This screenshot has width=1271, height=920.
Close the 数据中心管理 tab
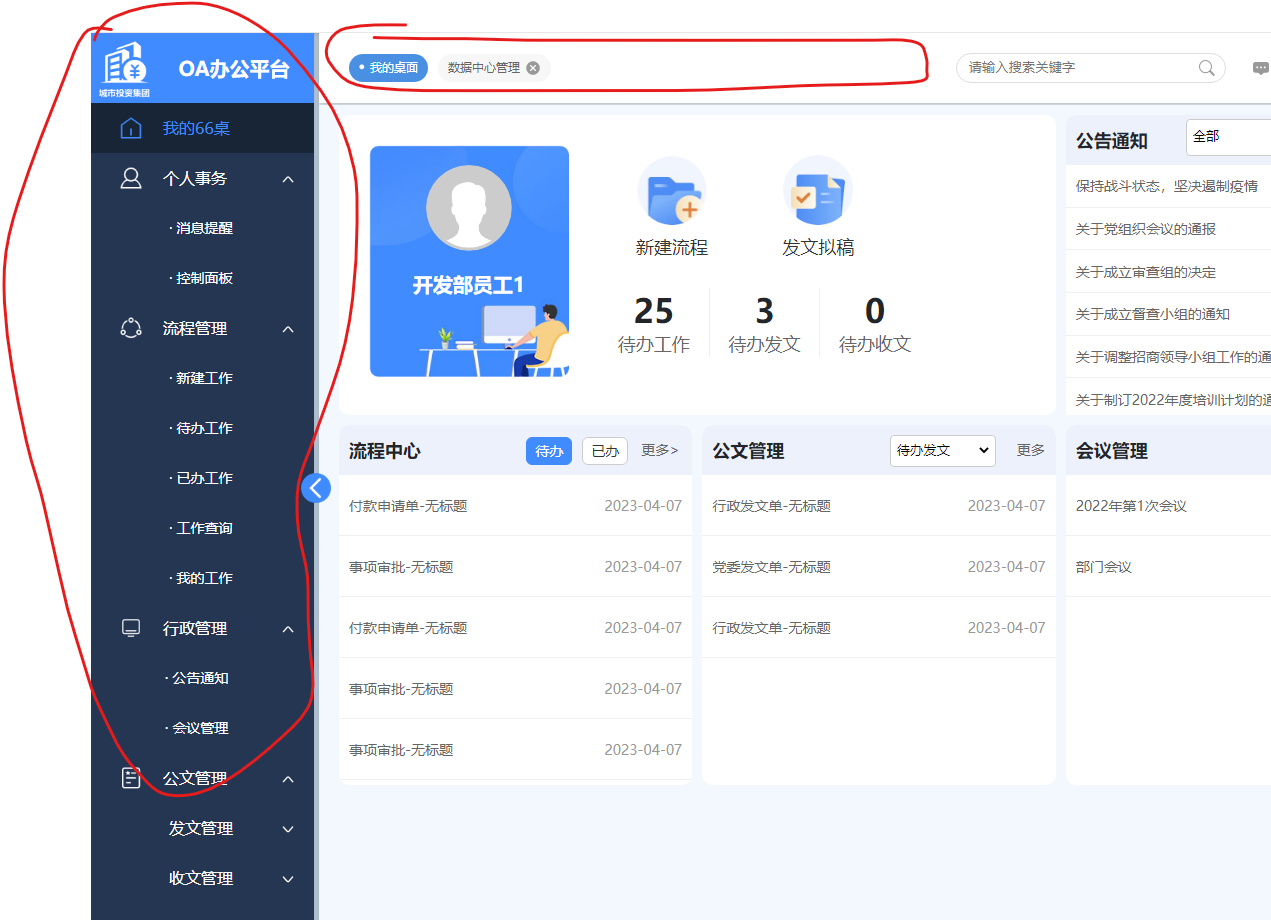tap(533, 68)
